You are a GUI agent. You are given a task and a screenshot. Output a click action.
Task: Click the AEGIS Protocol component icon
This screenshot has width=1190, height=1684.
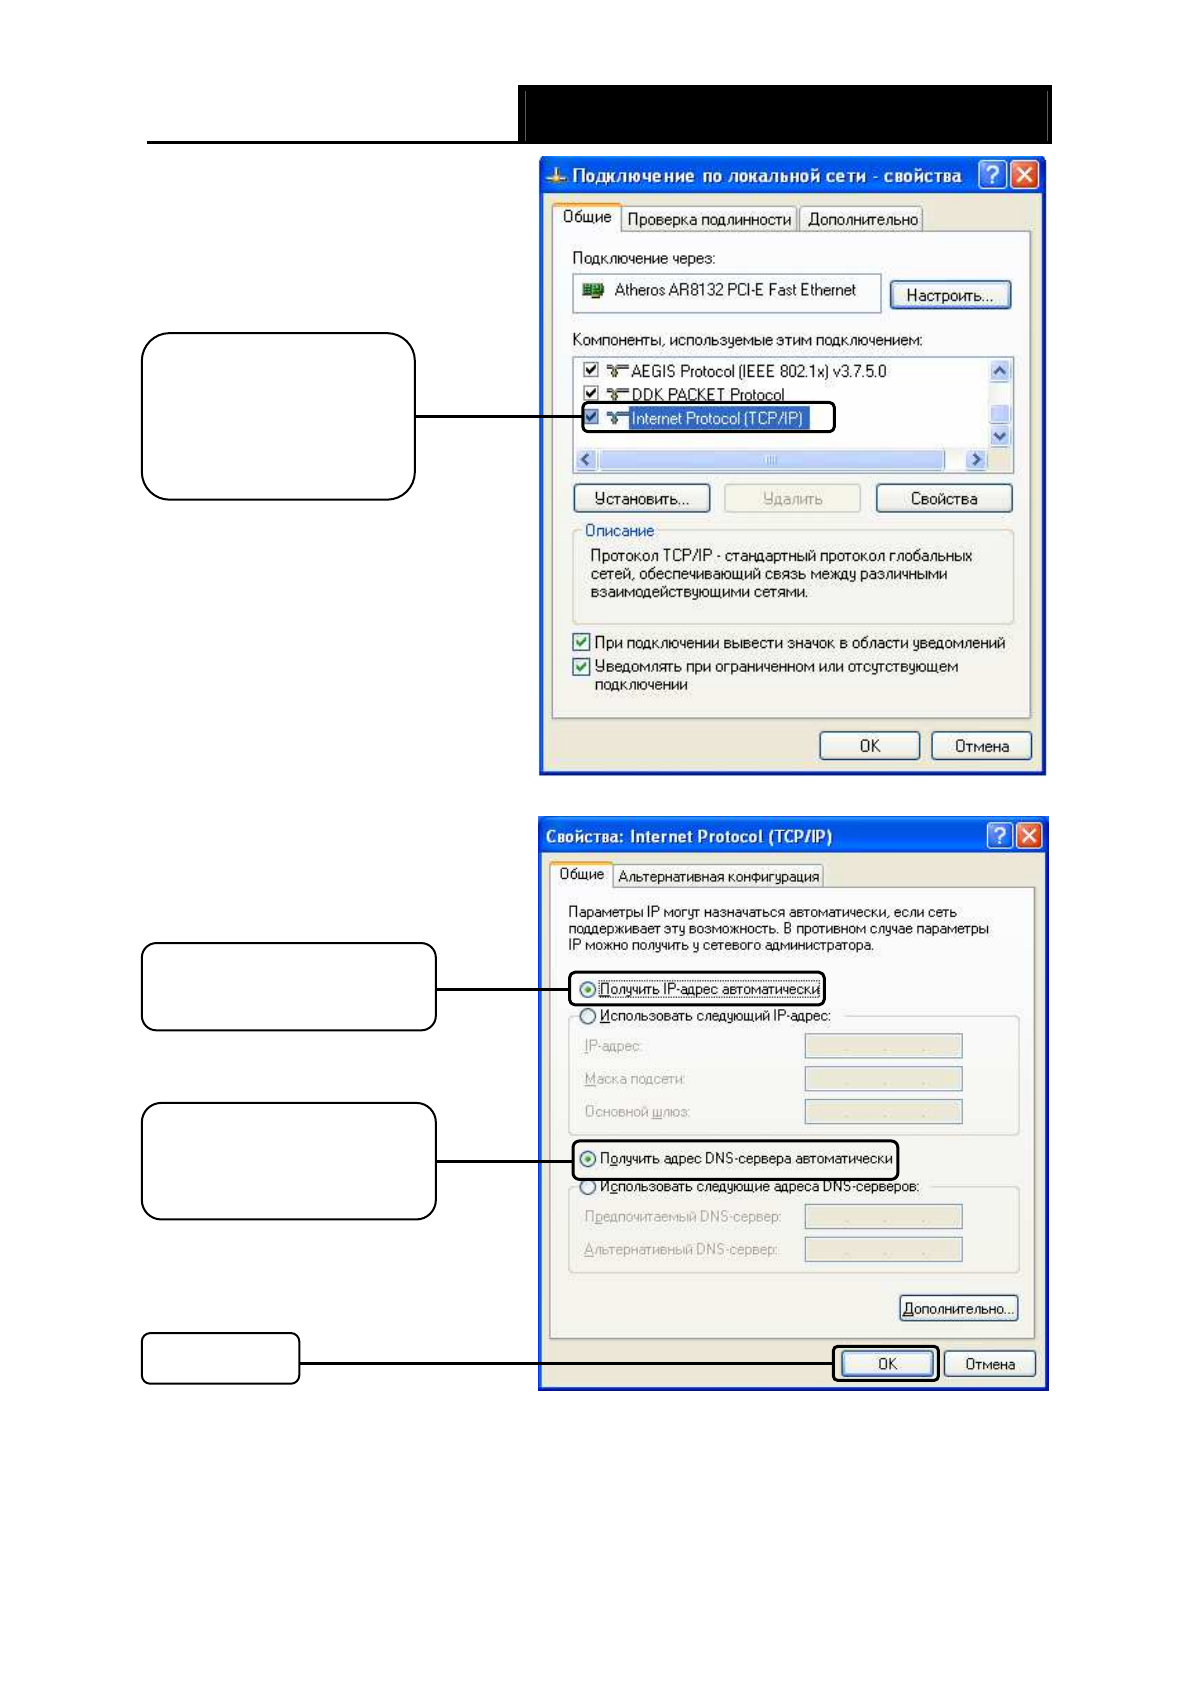click(617, 371)
